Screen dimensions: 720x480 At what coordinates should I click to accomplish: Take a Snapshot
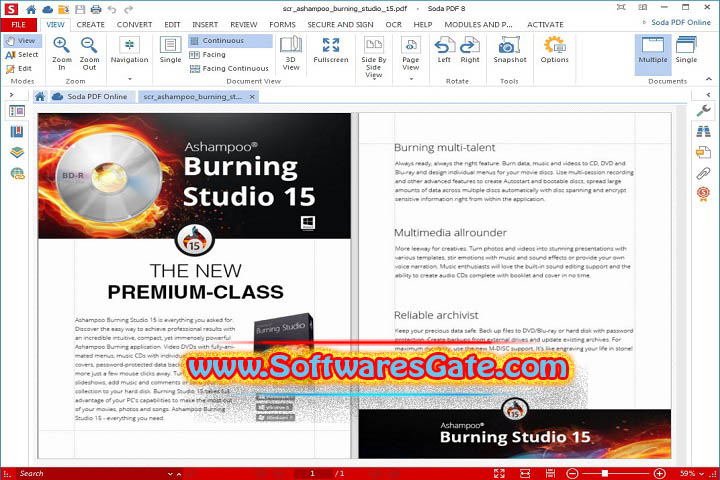pyautogui.click(x=510, y=50)
